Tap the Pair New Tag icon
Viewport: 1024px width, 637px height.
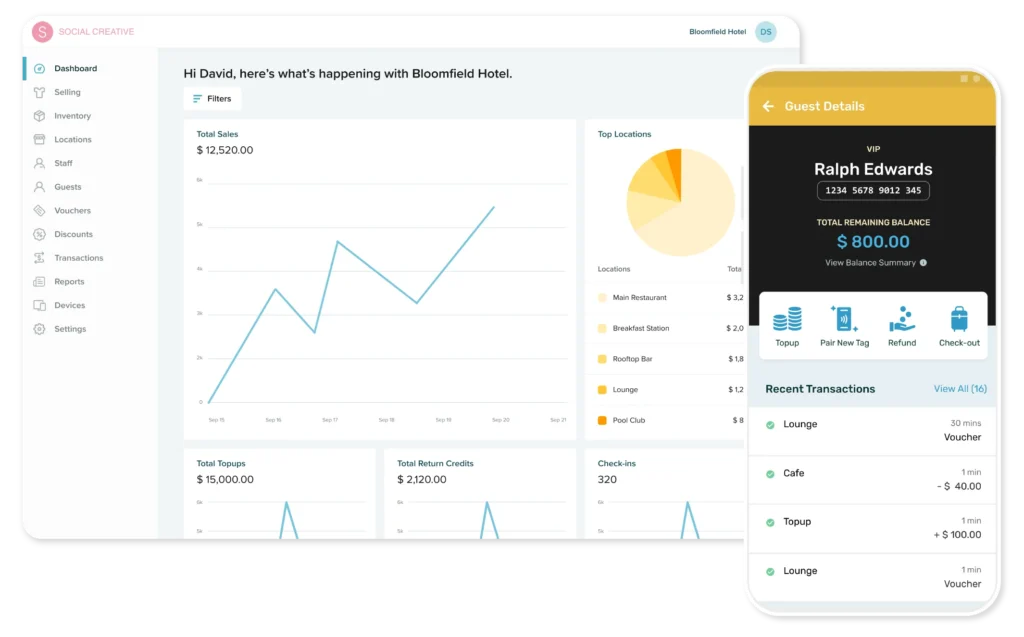point(845,320)
